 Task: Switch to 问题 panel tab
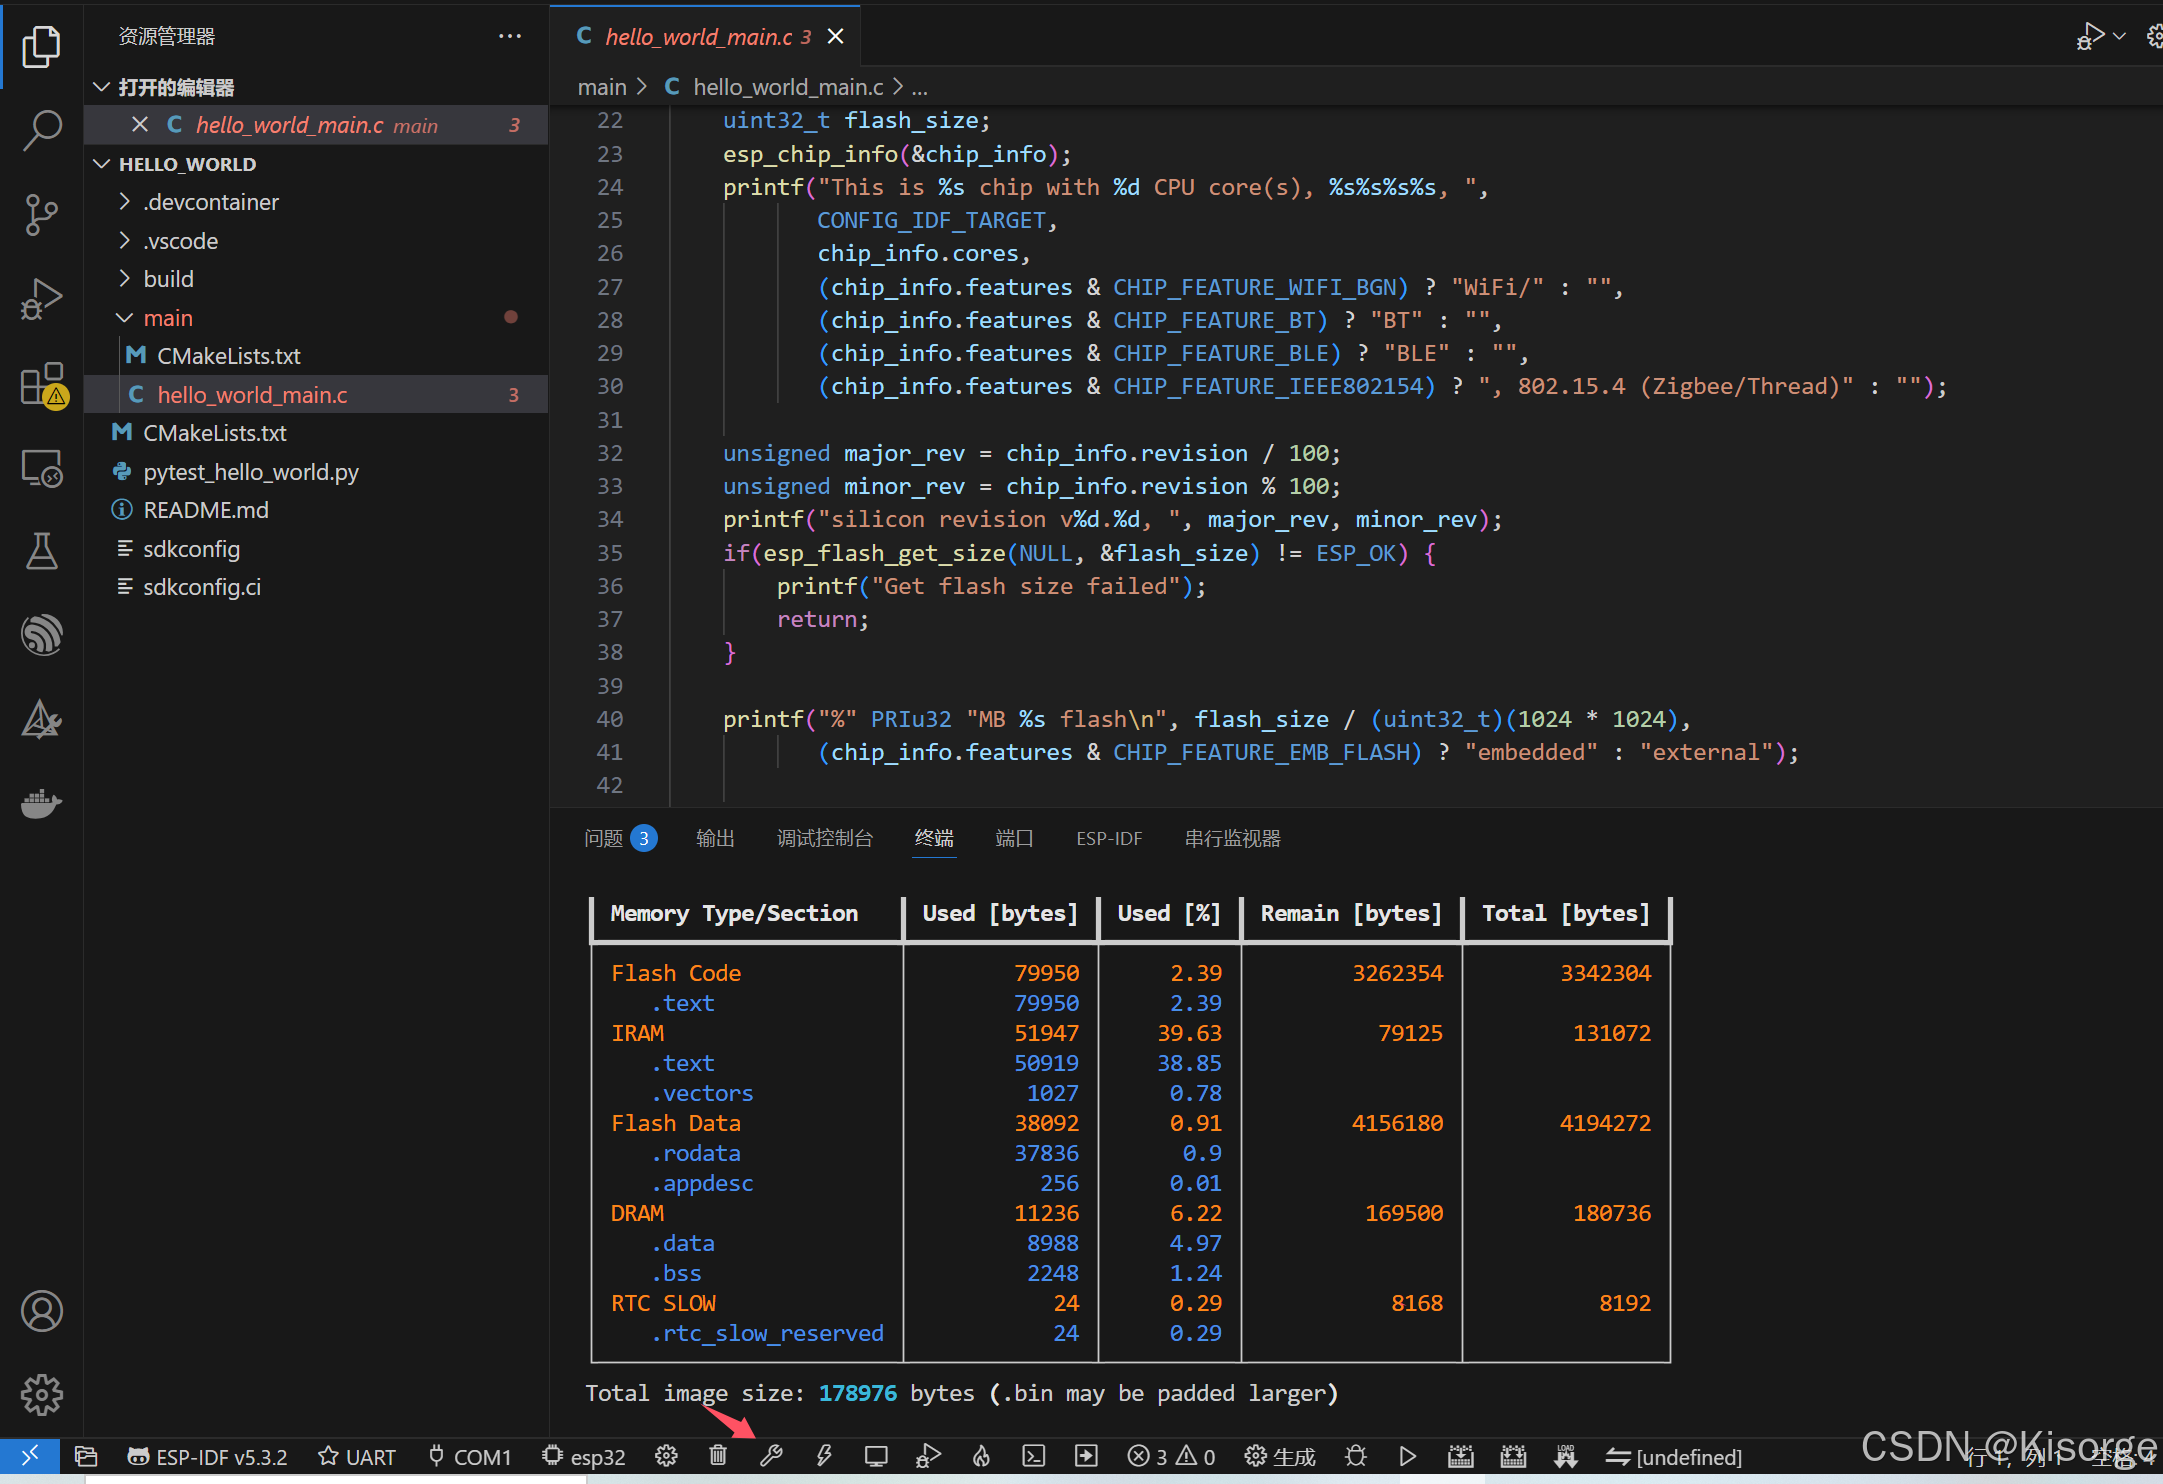point(620,838)
